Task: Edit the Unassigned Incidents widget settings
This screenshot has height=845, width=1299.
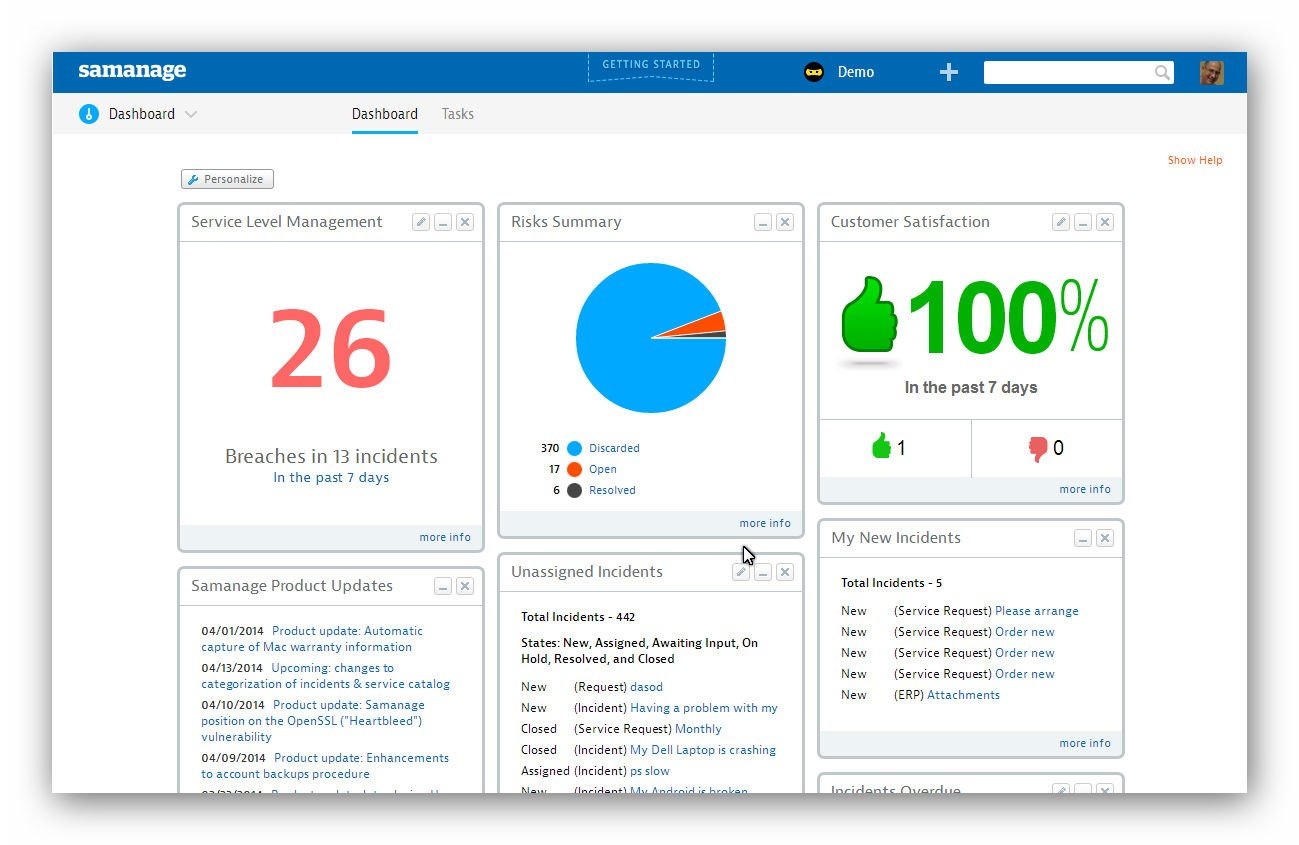Action: click(741, 572)
